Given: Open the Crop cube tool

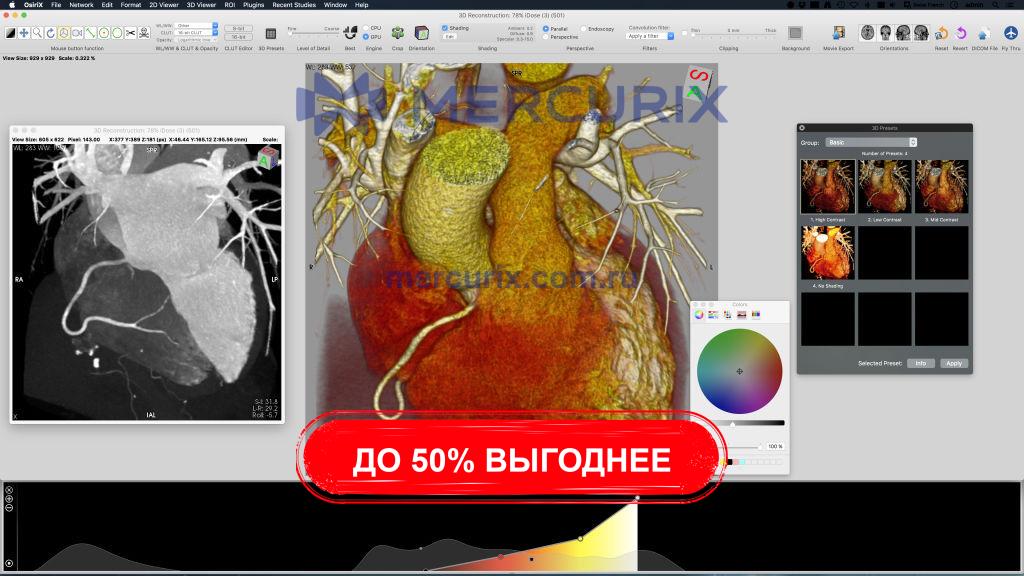Looking at the screenshot, I should click(397, 33).
